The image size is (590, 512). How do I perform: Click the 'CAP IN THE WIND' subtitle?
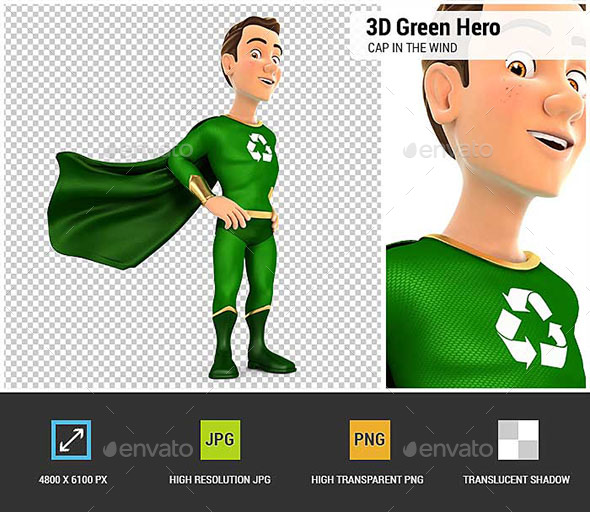click(x=412, y=48)
